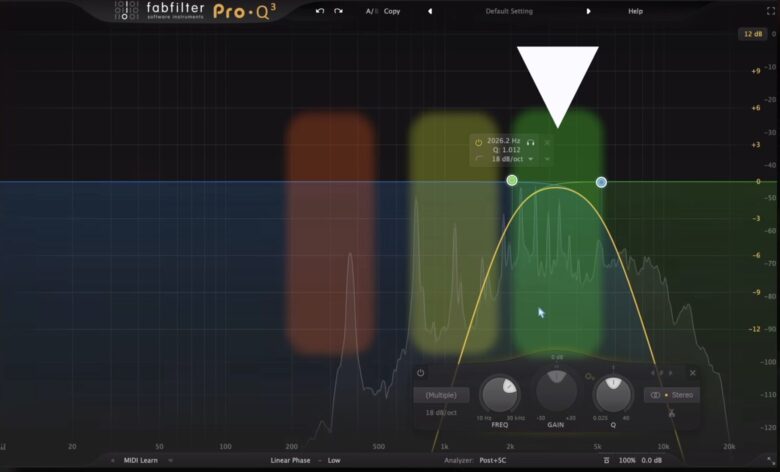Solo the band with headphones icon
Image resolution: width=780 pixels, height=472 pixels.
[531, 143]
